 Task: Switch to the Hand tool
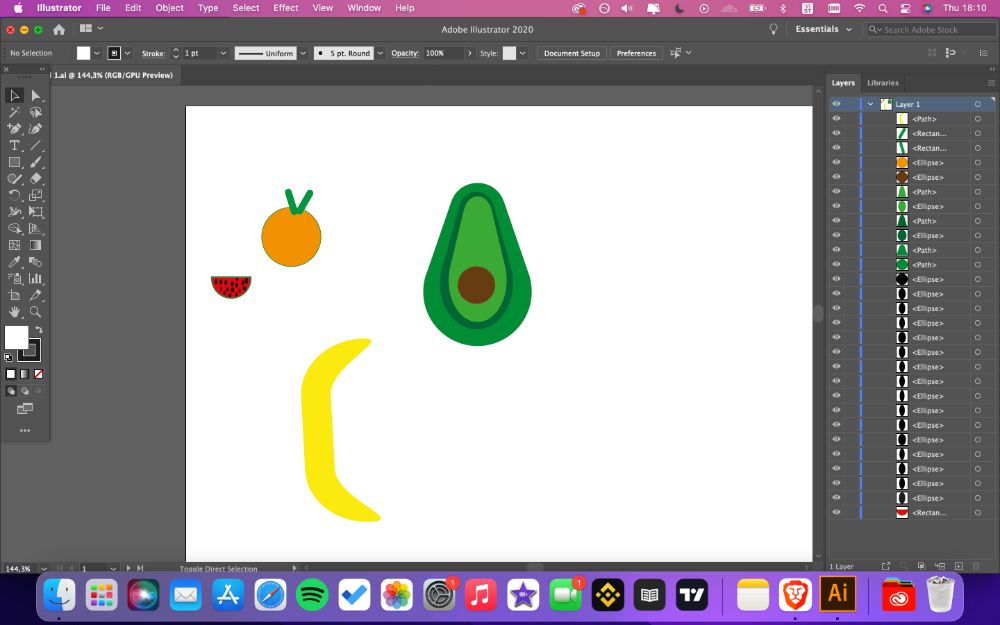(14, 312)
